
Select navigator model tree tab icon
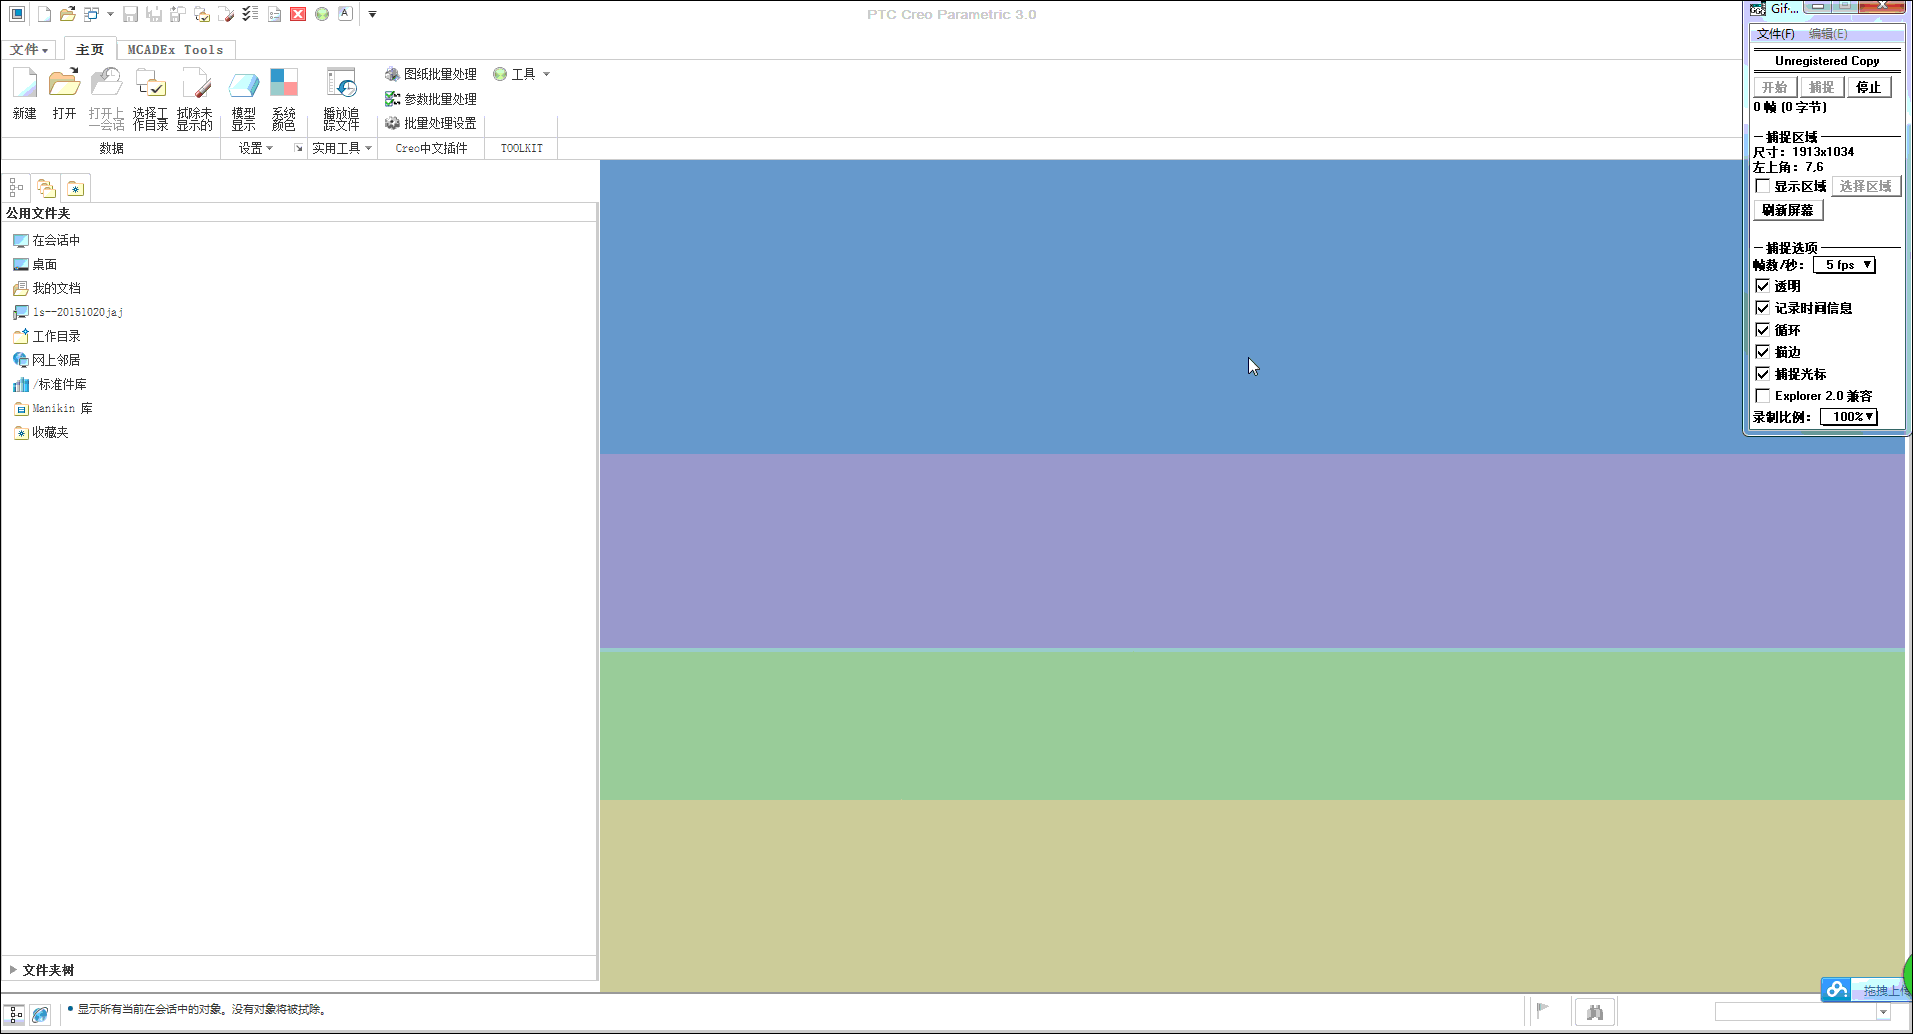(x=16, y=187)
